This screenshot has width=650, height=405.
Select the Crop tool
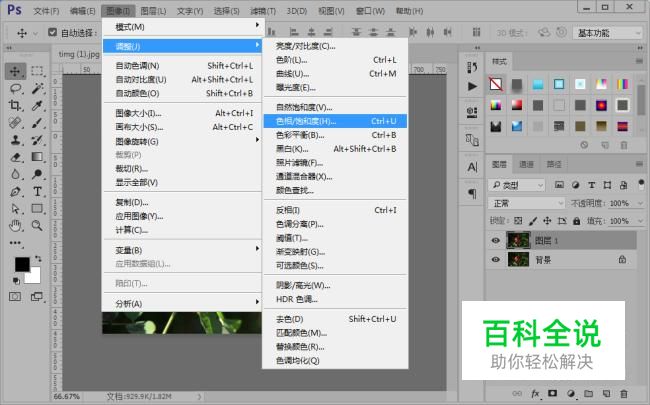[15, 106]
